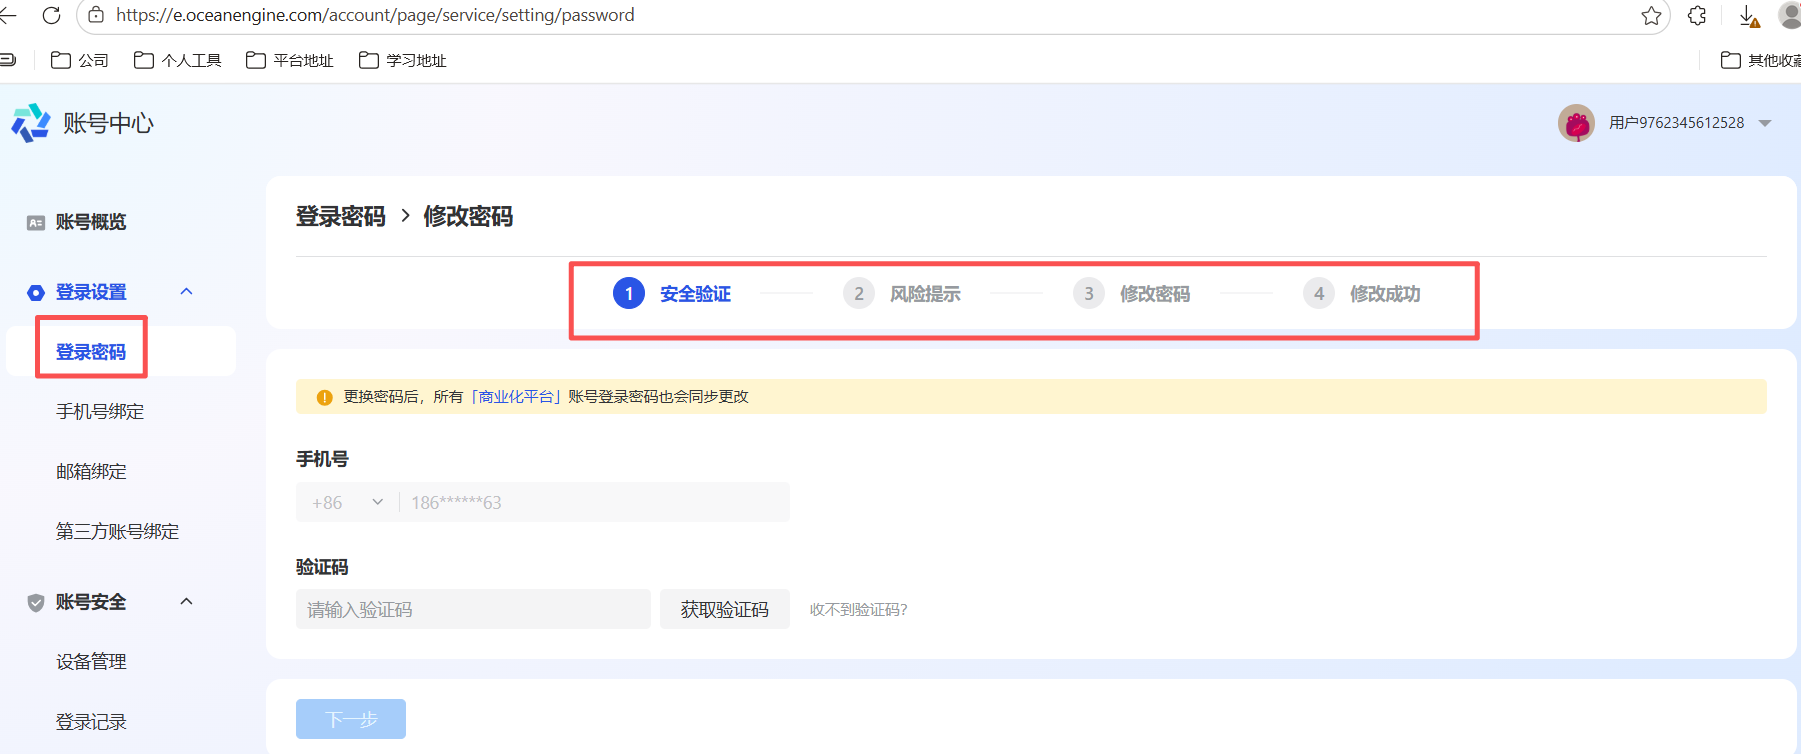Click the browser reload icon
The height and width of the screenshot is (754, 1801).
tap(51, 15)
